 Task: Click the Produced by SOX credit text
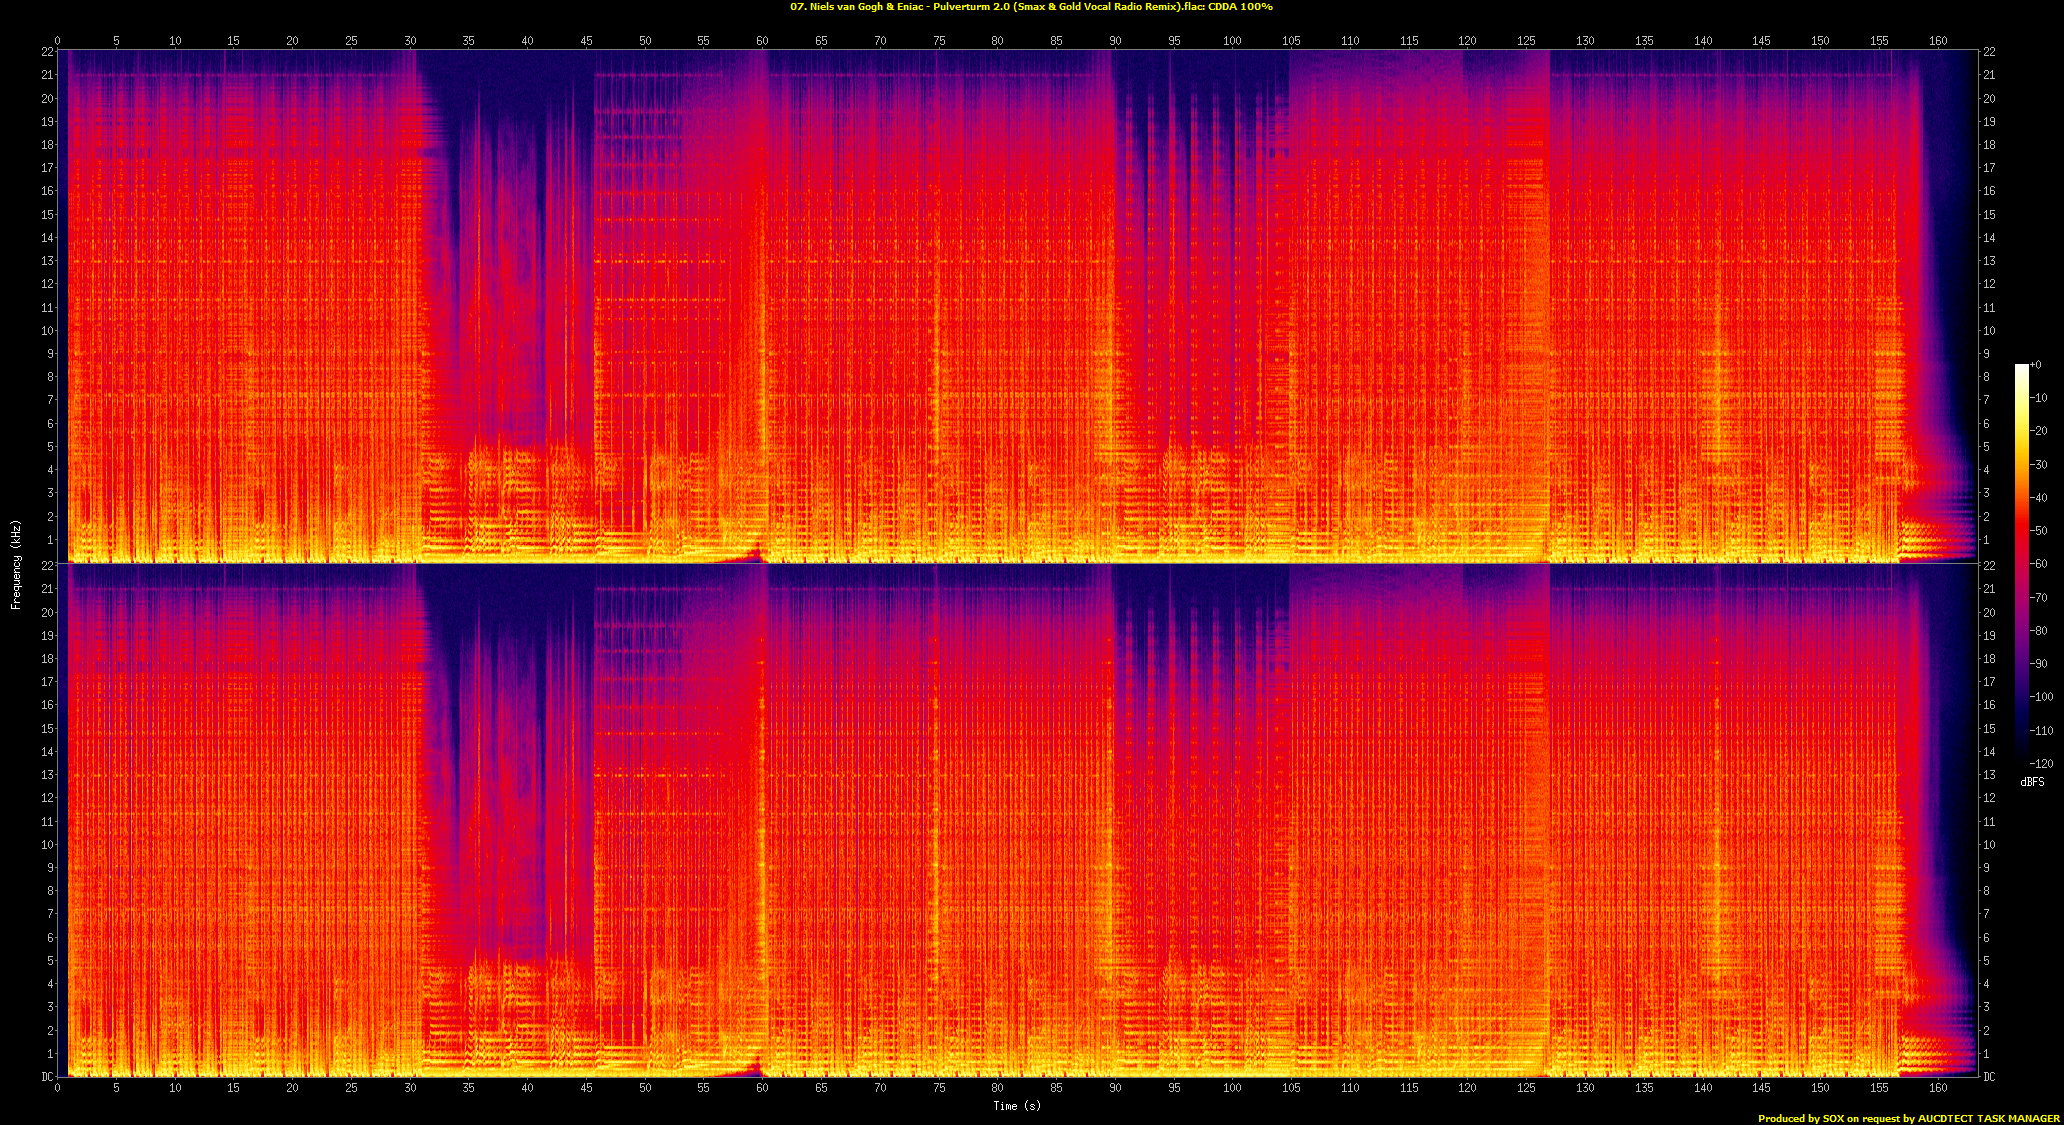tap(1908, 1118)
